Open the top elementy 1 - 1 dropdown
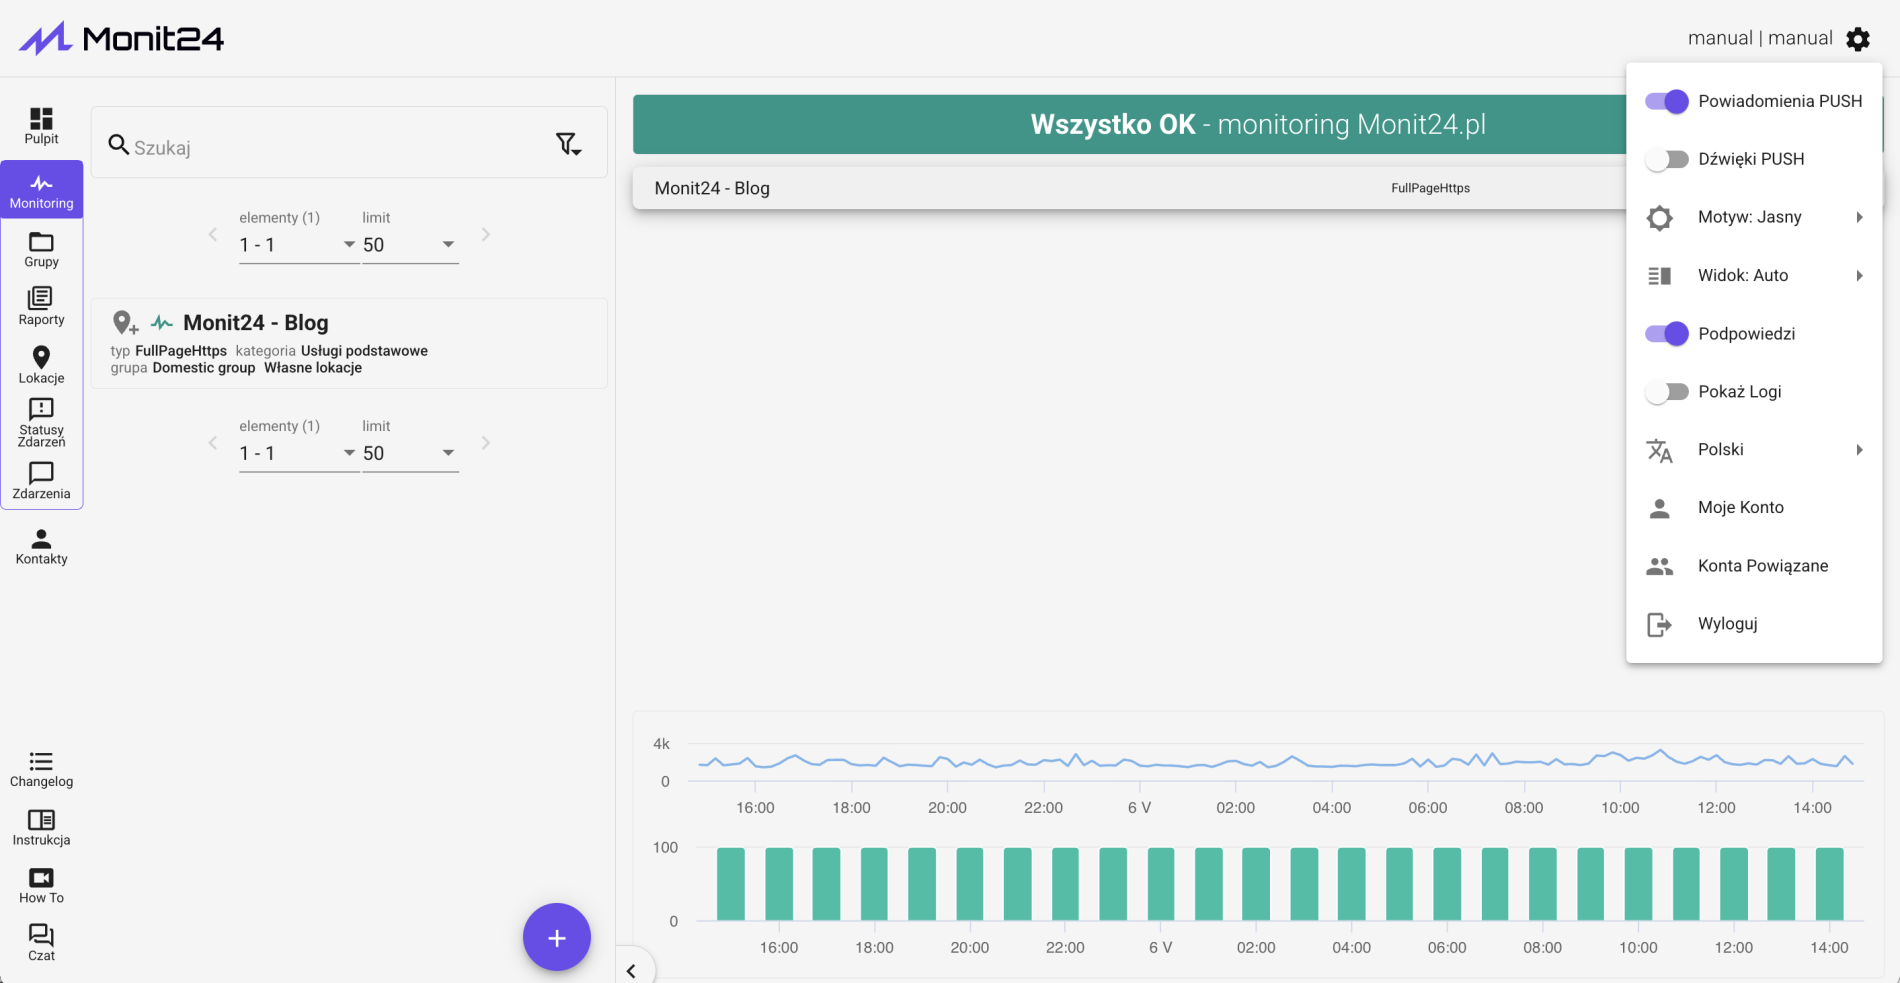The width and height of the screenshot is (1900, 983). pyautogui.click(x=298, y=245)
